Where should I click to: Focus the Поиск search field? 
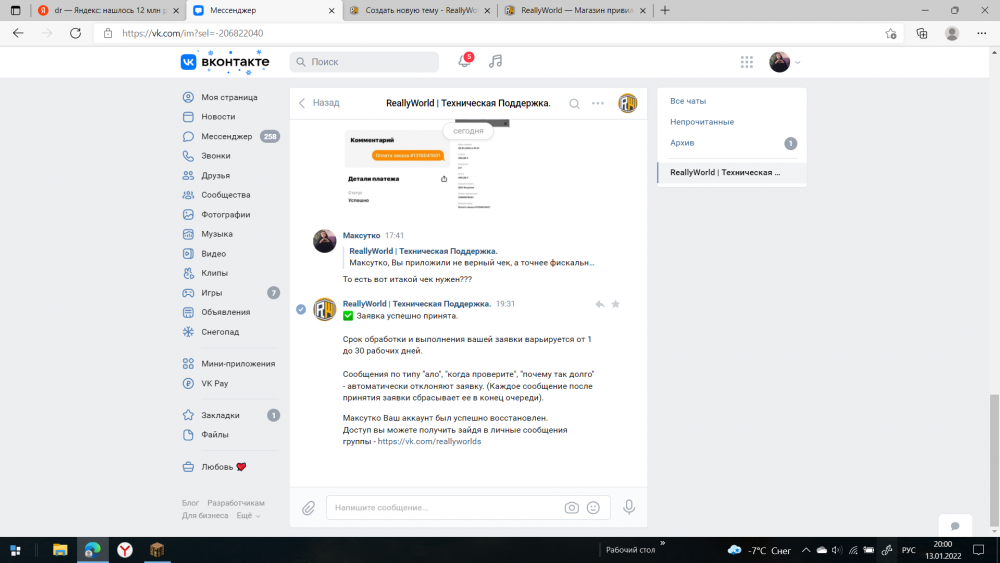364,62
